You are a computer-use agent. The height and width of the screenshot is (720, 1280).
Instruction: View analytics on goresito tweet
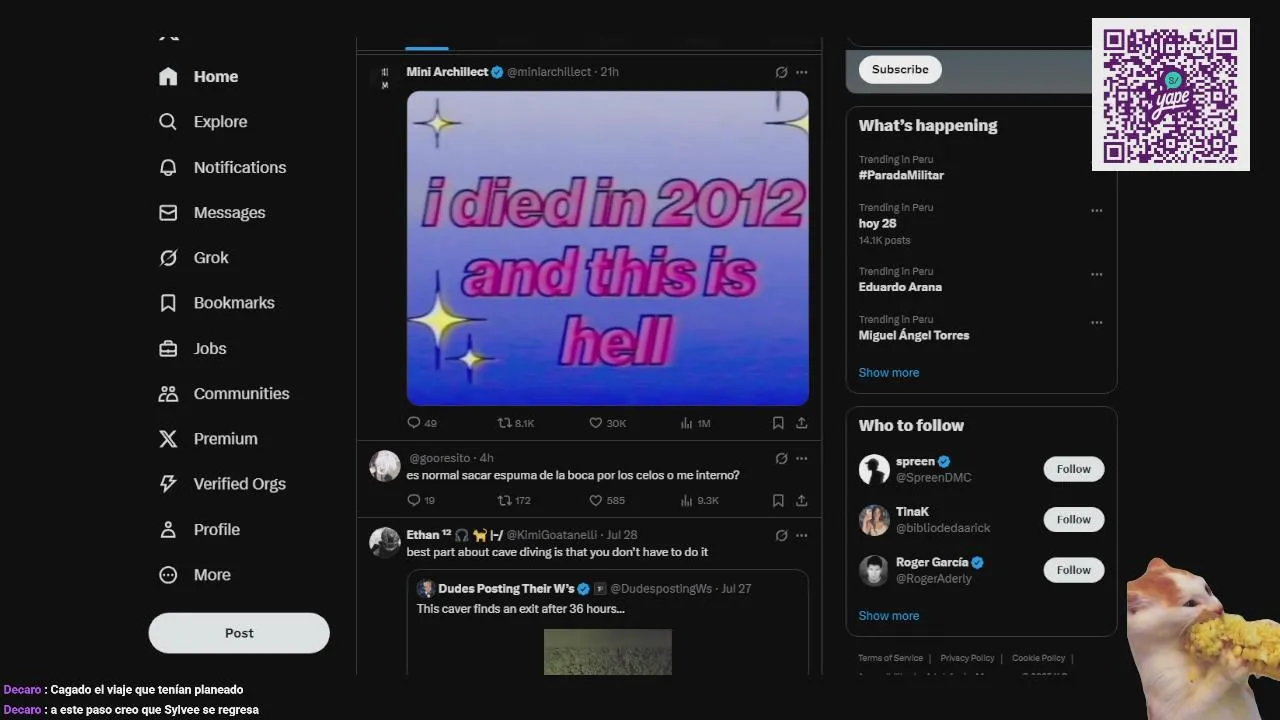tap(699, 500)
